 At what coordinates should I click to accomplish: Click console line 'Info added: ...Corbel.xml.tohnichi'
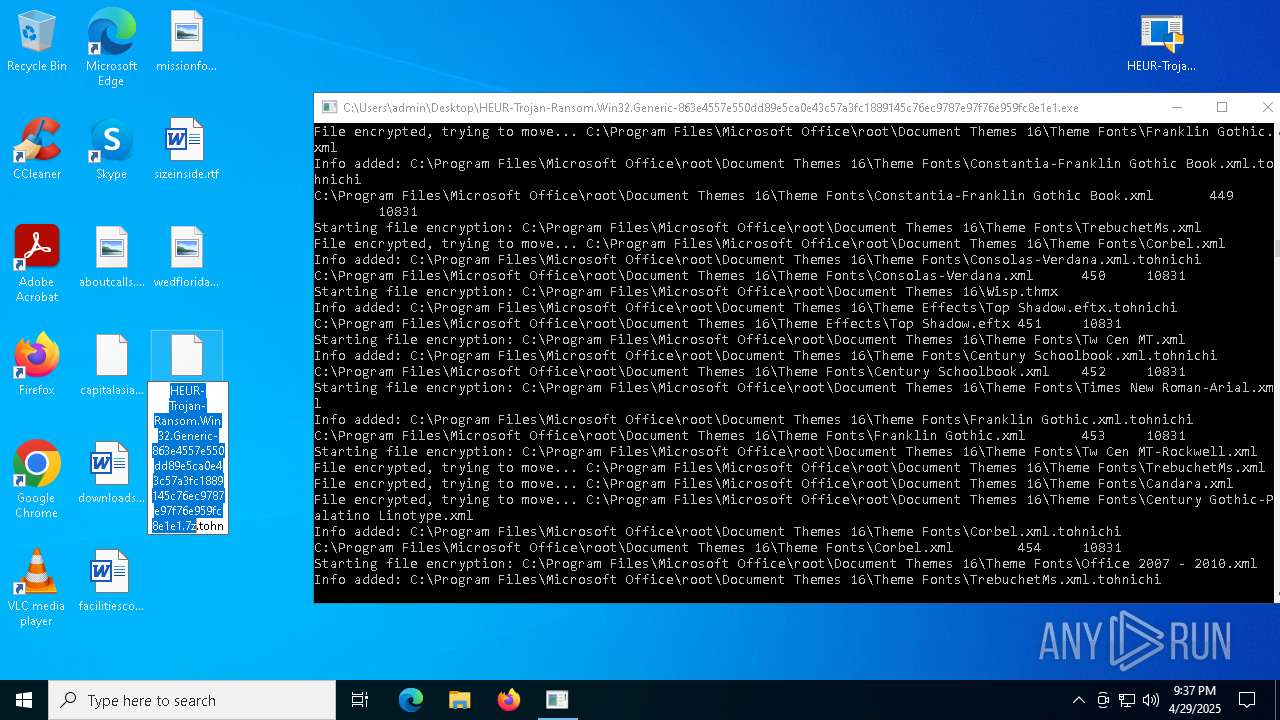[x=718, y=532]
